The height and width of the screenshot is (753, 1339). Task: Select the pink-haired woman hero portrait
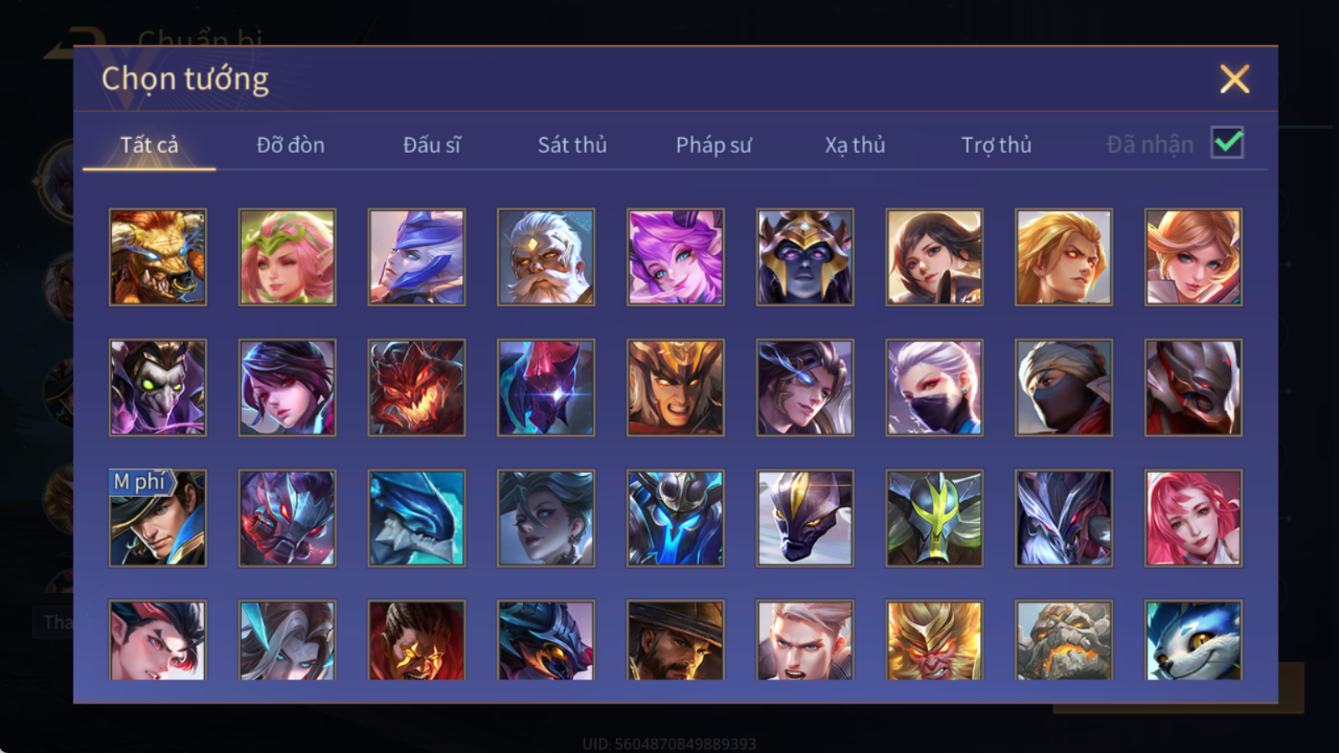point(1194,518)
